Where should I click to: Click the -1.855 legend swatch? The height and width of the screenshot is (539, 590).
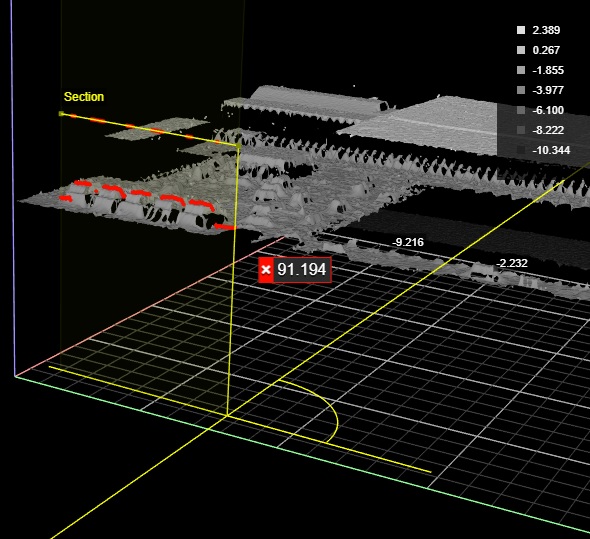(521, 70)
